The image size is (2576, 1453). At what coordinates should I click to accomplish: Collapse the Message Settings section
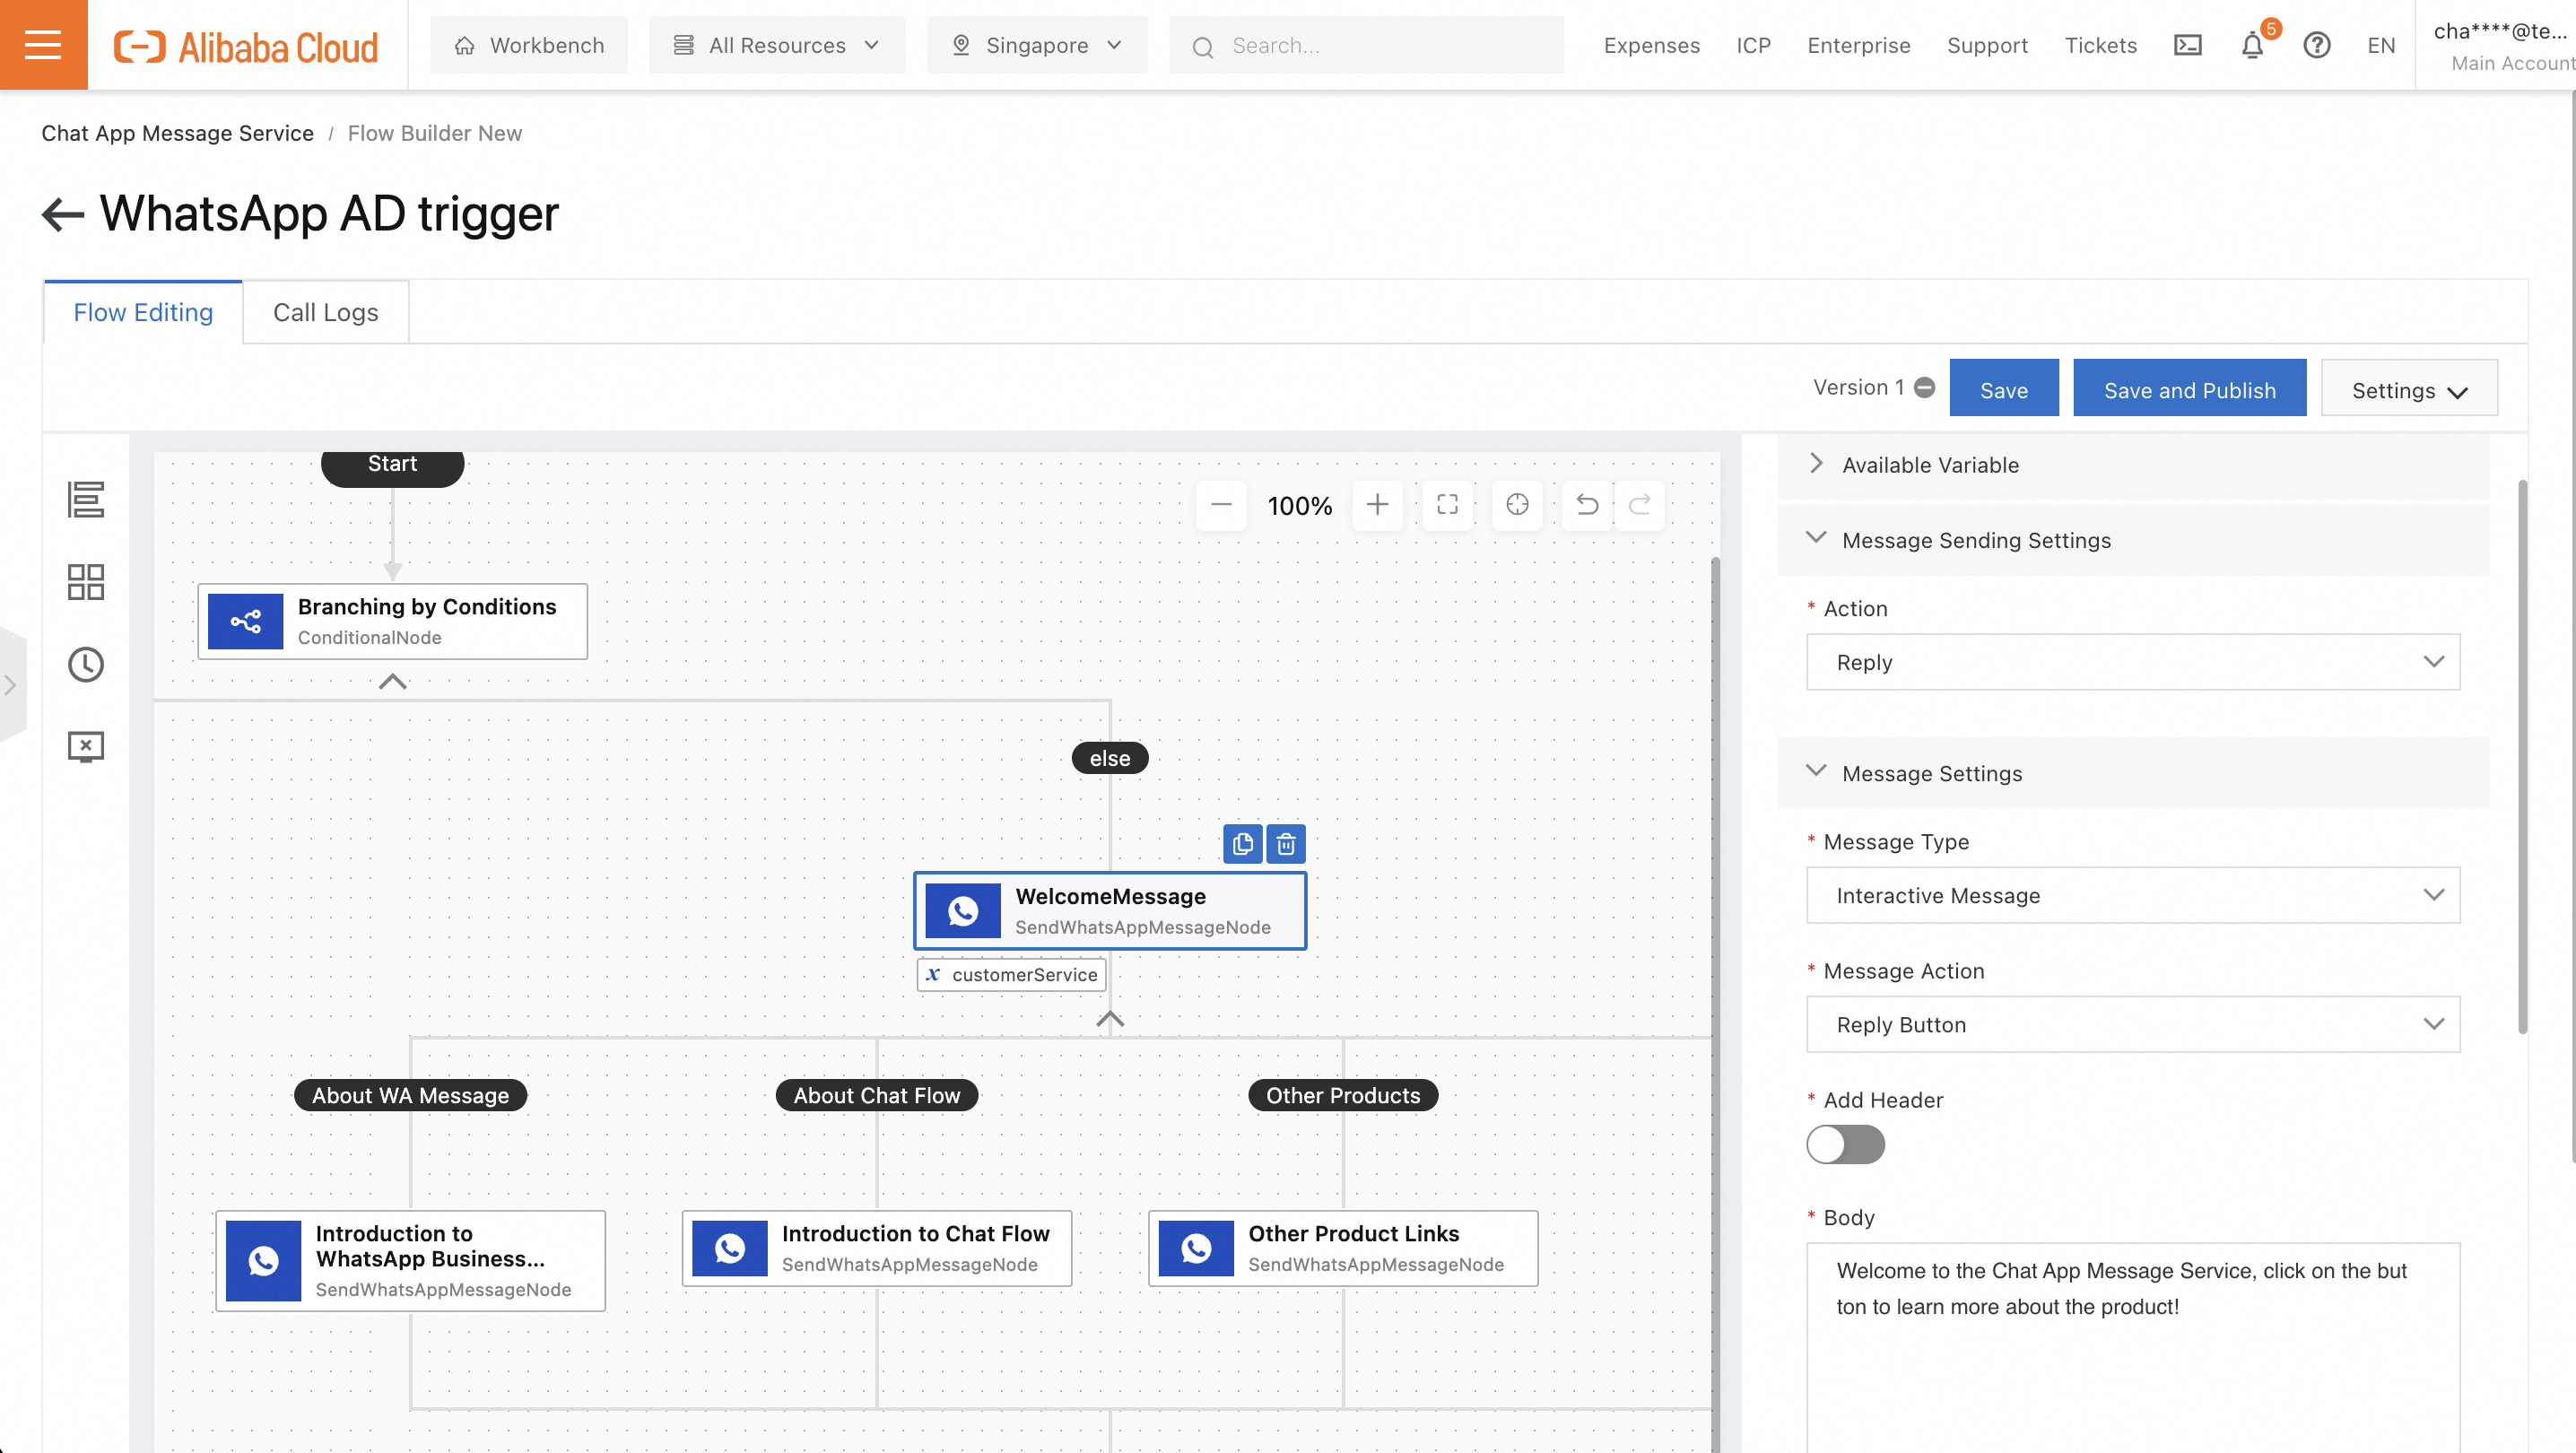tap(1930, 773)
